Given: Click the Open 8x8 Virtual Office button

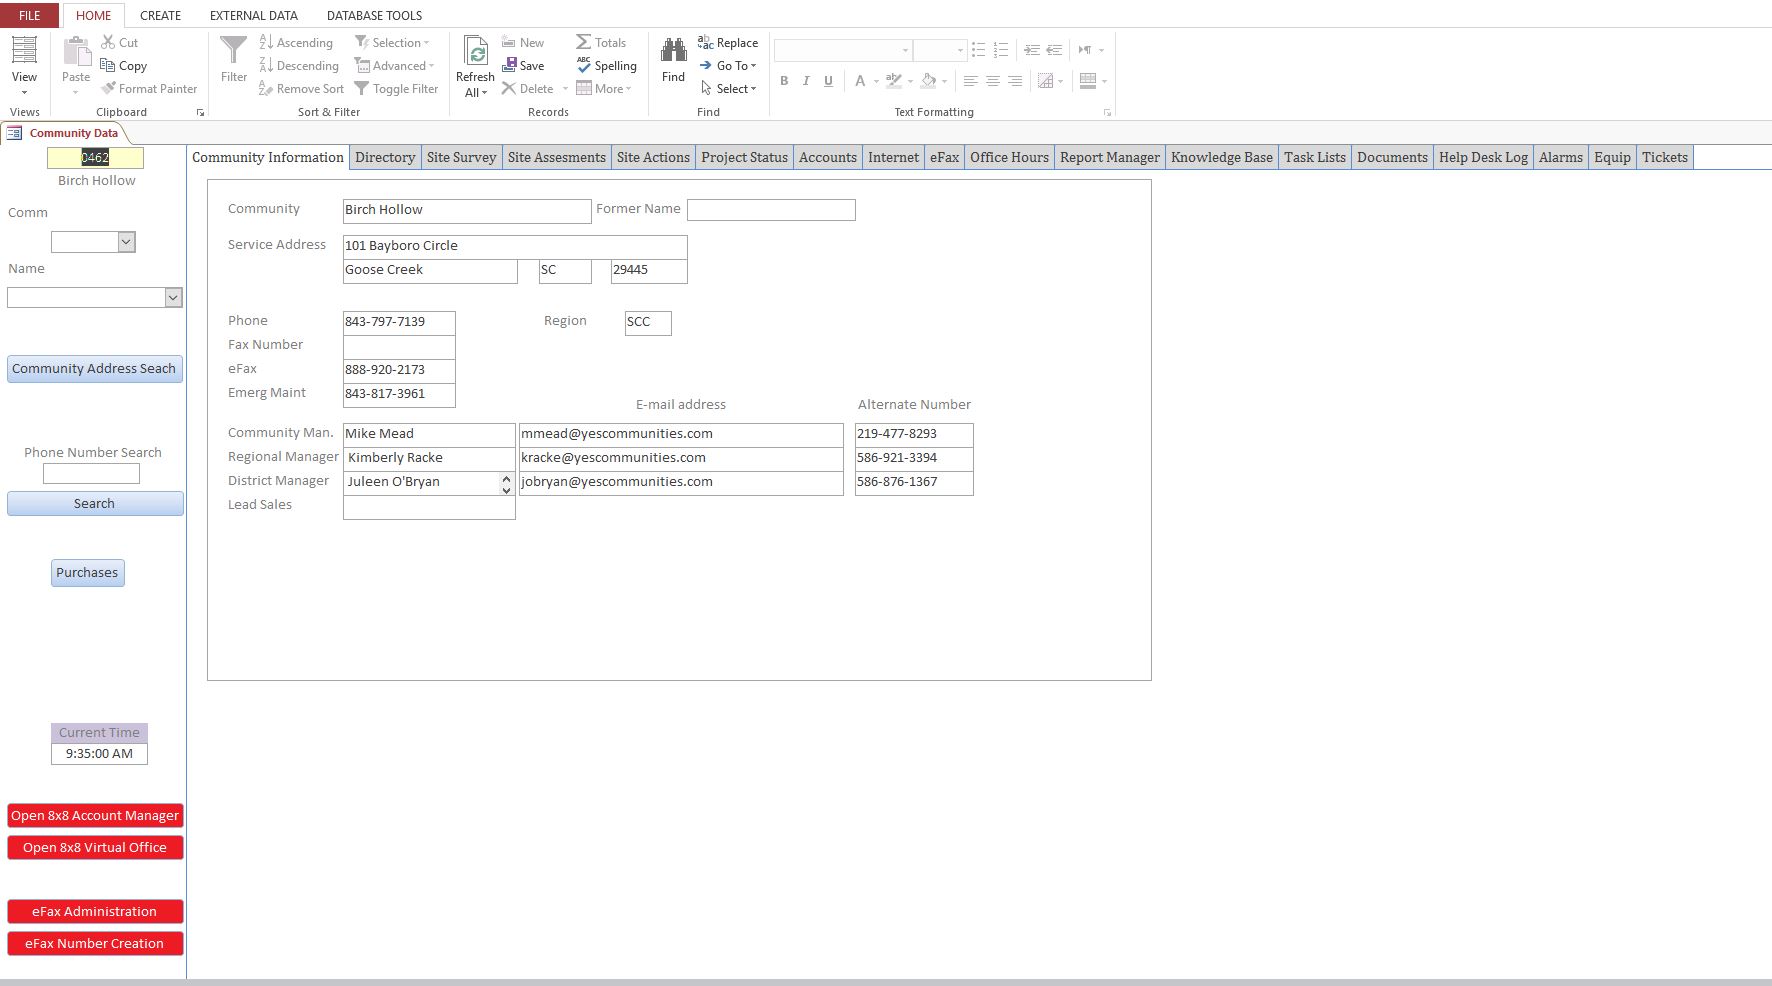Looking at the screenshot, I should click(x=95, y=847).
